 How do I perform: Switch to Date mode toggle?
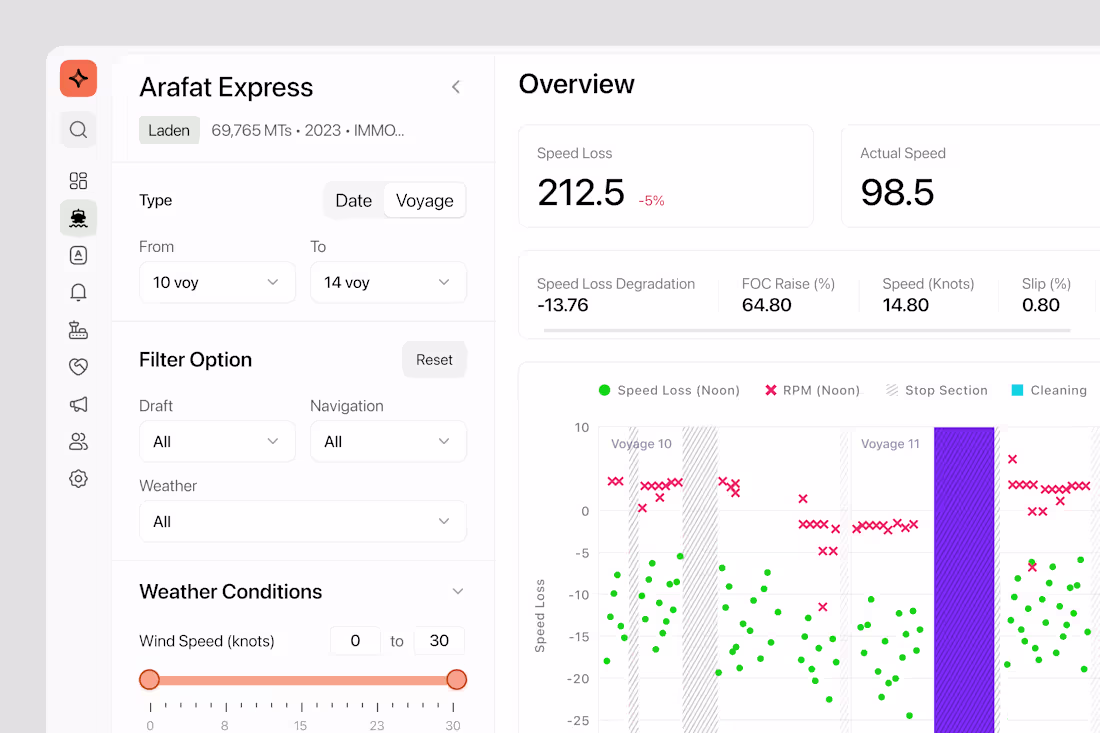coord(353,200)
